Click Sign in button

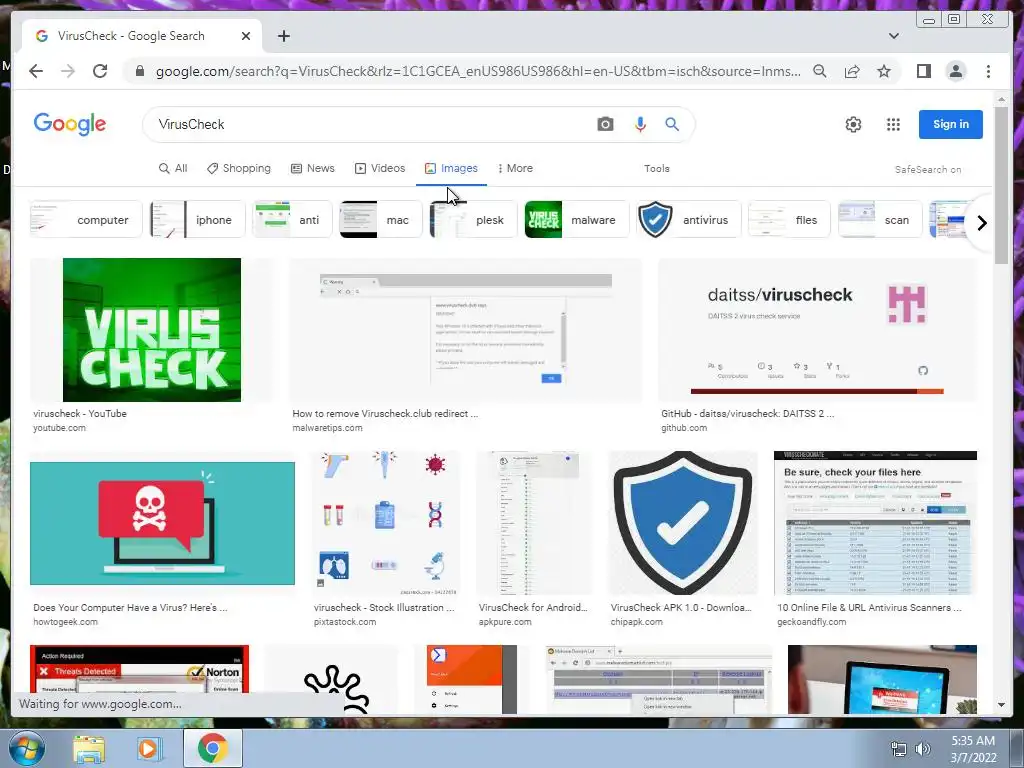[x=950, y=124]
